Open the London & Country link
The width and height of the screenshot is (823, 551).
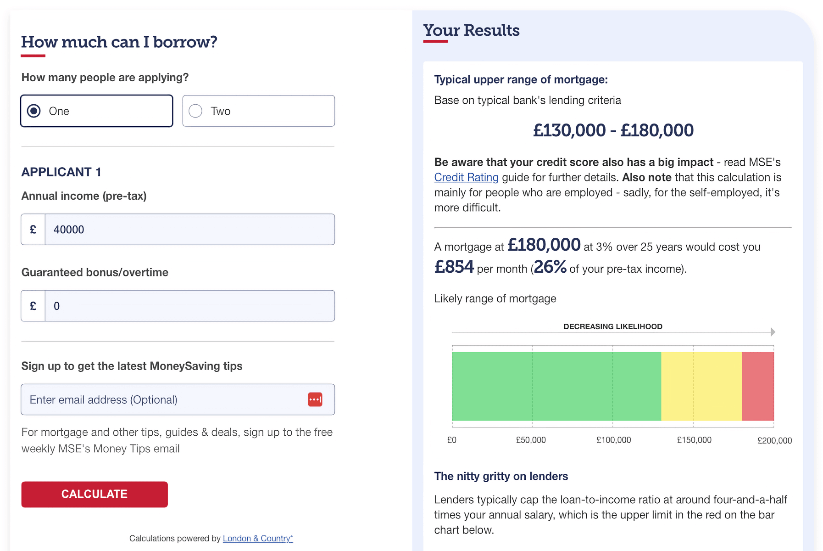pos(257,539)
